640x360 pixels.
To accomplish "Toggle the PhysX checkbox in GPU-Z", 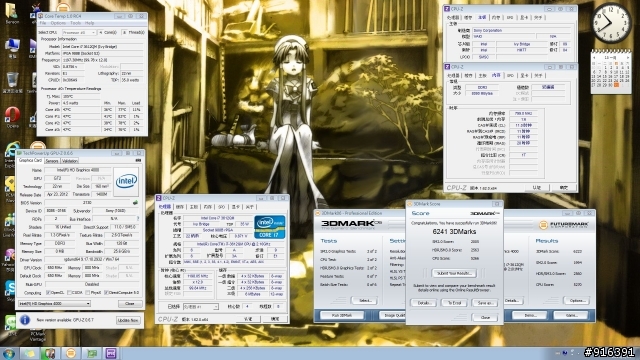I will (x=88, y=293).
